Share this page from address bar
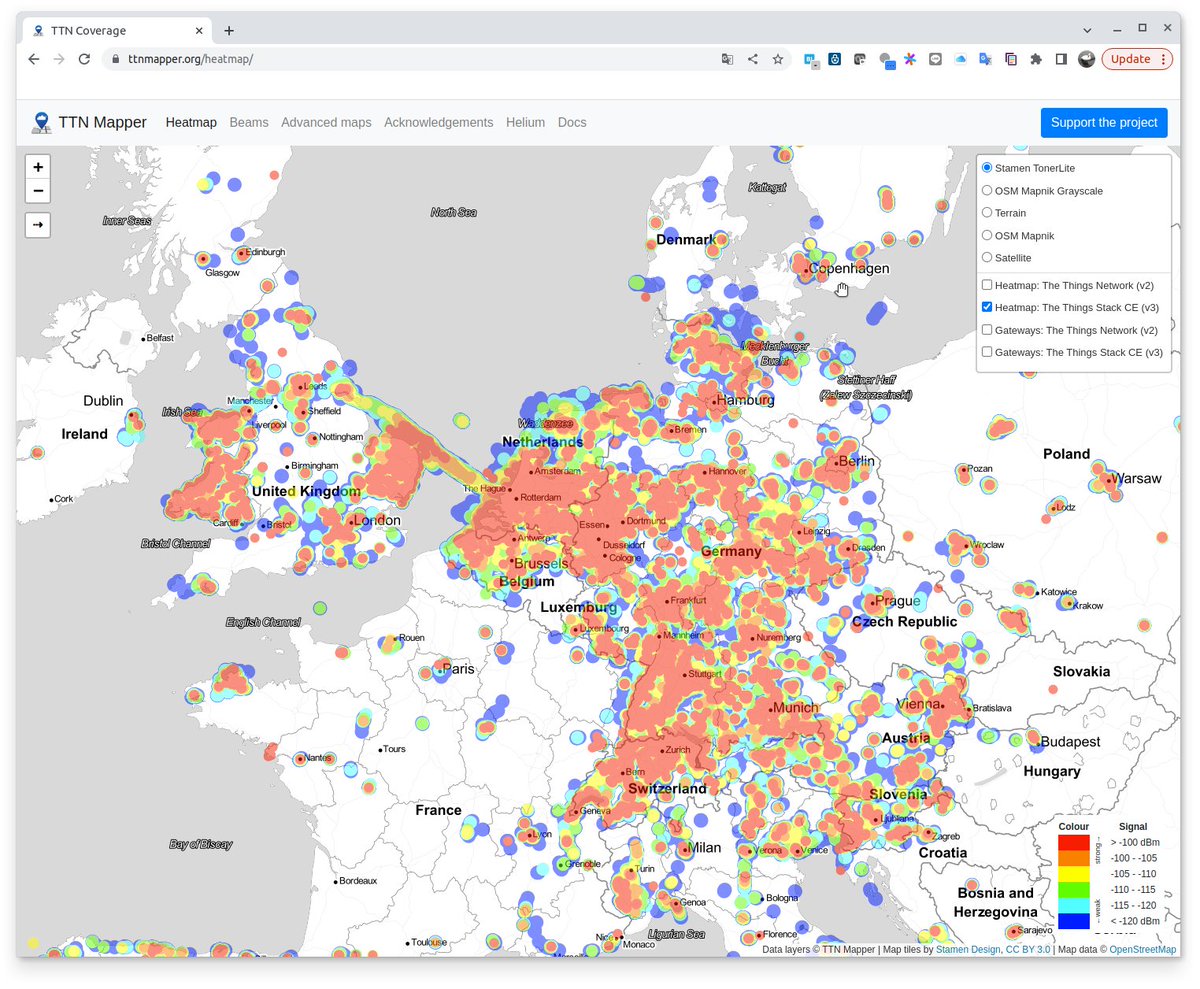Viewport: 1200px width, 989px height. tap(753, 59)
